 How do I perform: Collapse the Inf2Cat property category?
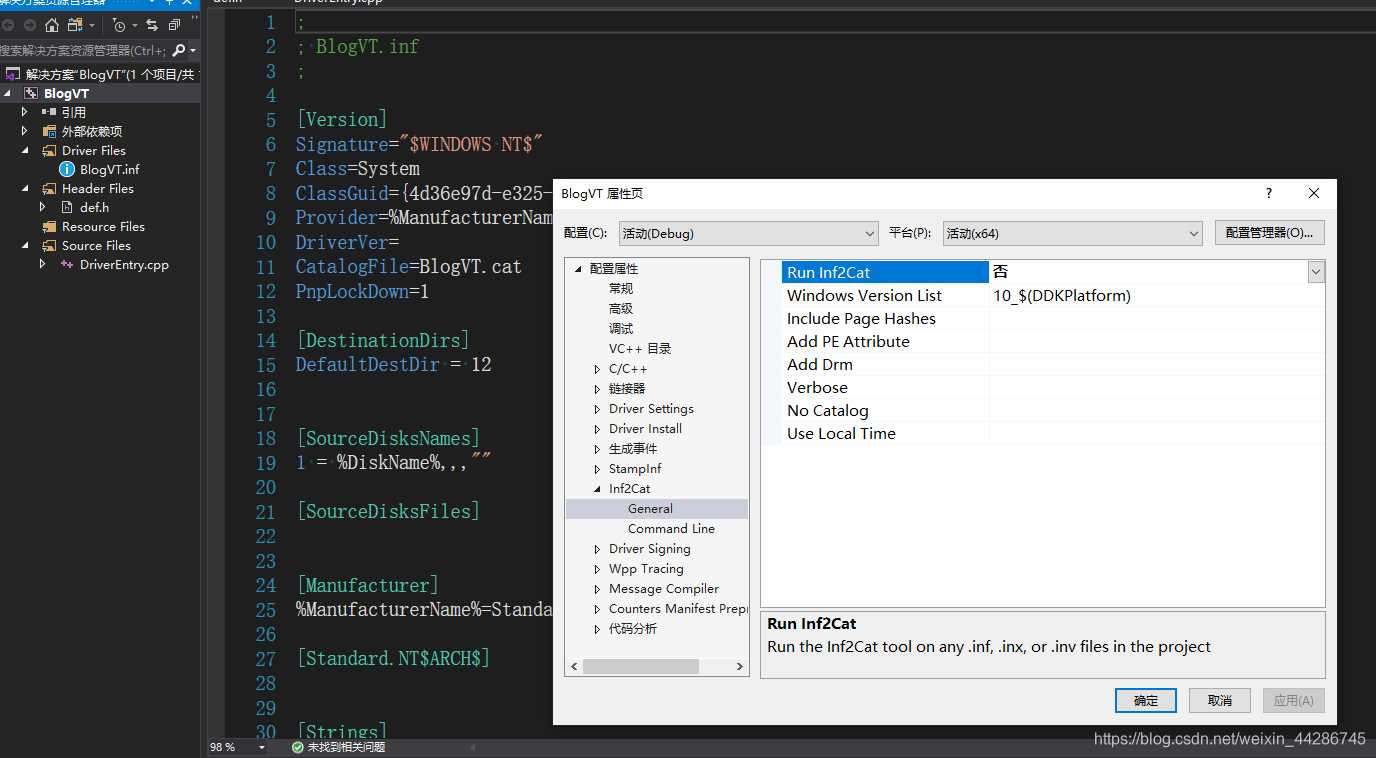pyautogui.click(x=598, y=489)
